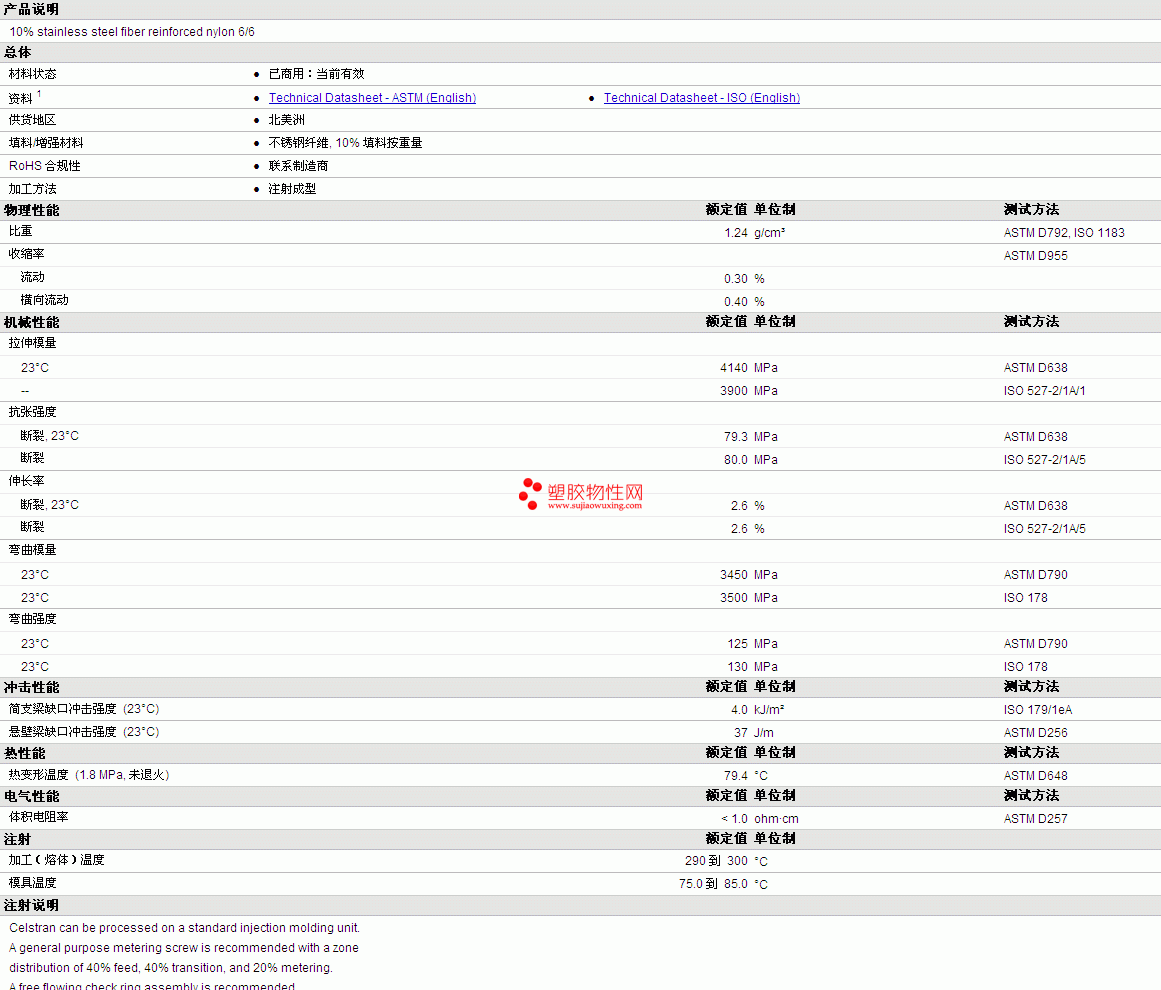1161x990 pixels.
Task: Click the 'ISO 527-2/1A/1' test method
Action: [1045, 390]
